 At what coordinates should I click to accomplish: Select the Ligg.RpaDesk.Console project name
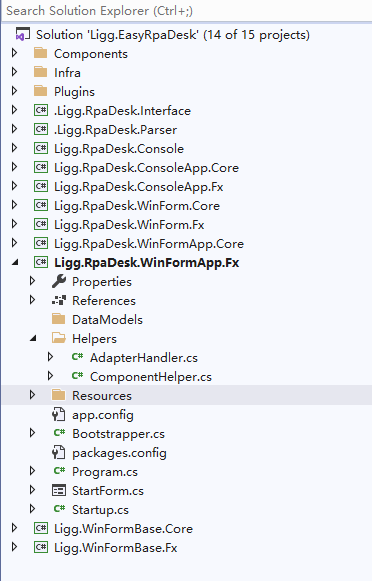(119, 149)
